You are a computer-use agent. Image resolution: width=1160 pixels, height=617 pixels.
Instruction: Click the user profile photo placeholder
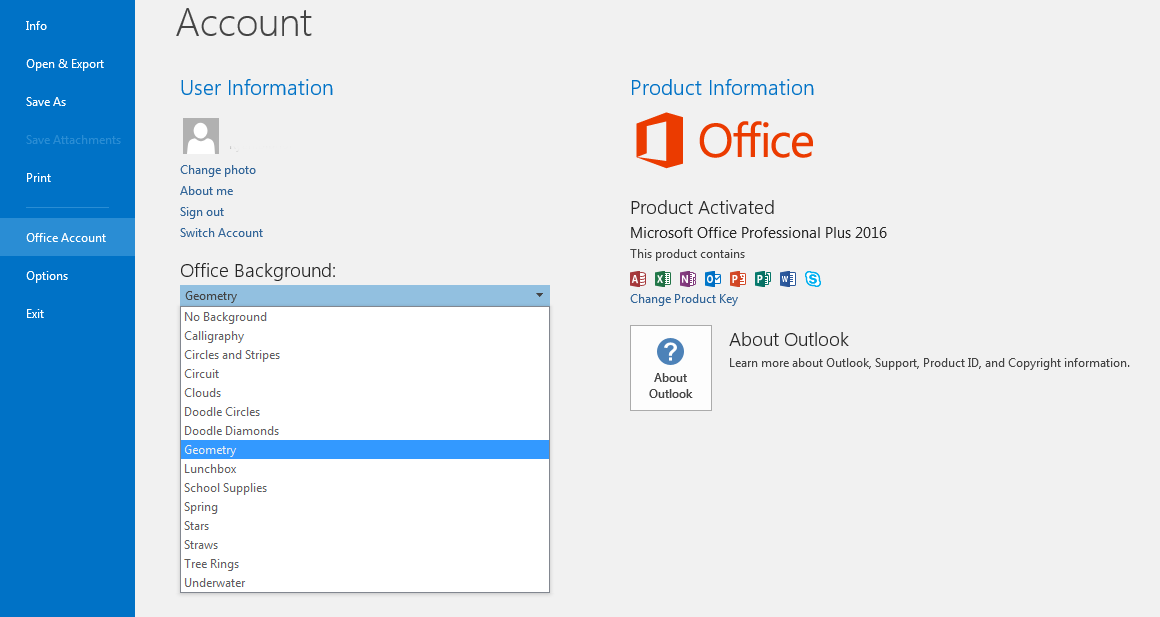(x=200, y=136)
